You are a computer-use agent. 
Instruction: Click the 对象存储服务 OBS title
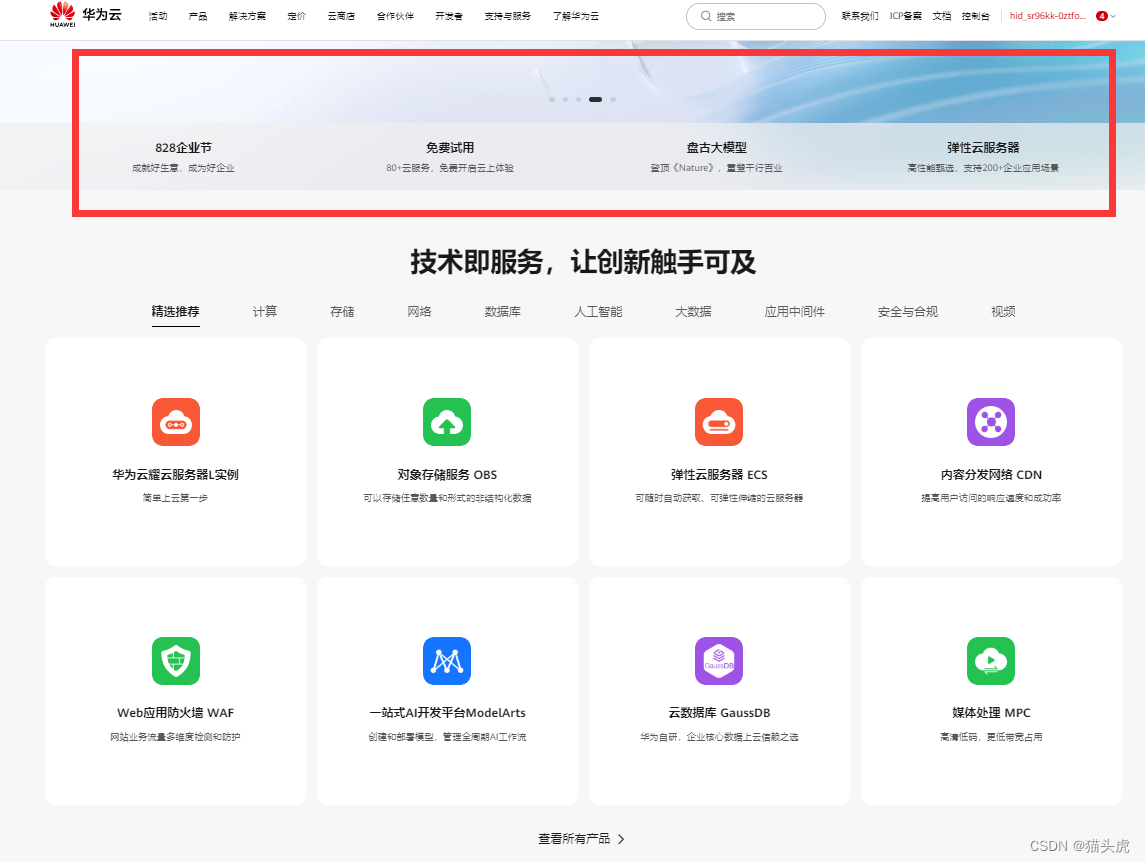coord(447,475)
